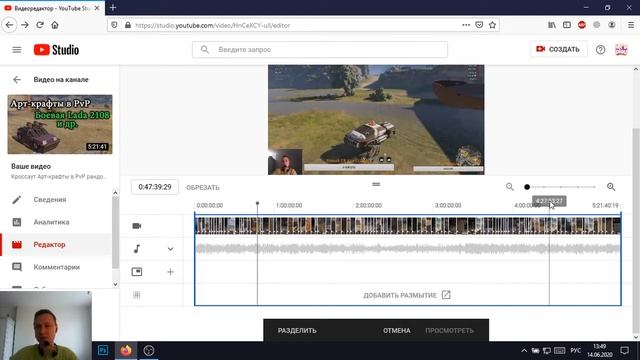Click the address bar URL
Screen dimensions: 640x360
pyautogui.click(x=212, y=25)
